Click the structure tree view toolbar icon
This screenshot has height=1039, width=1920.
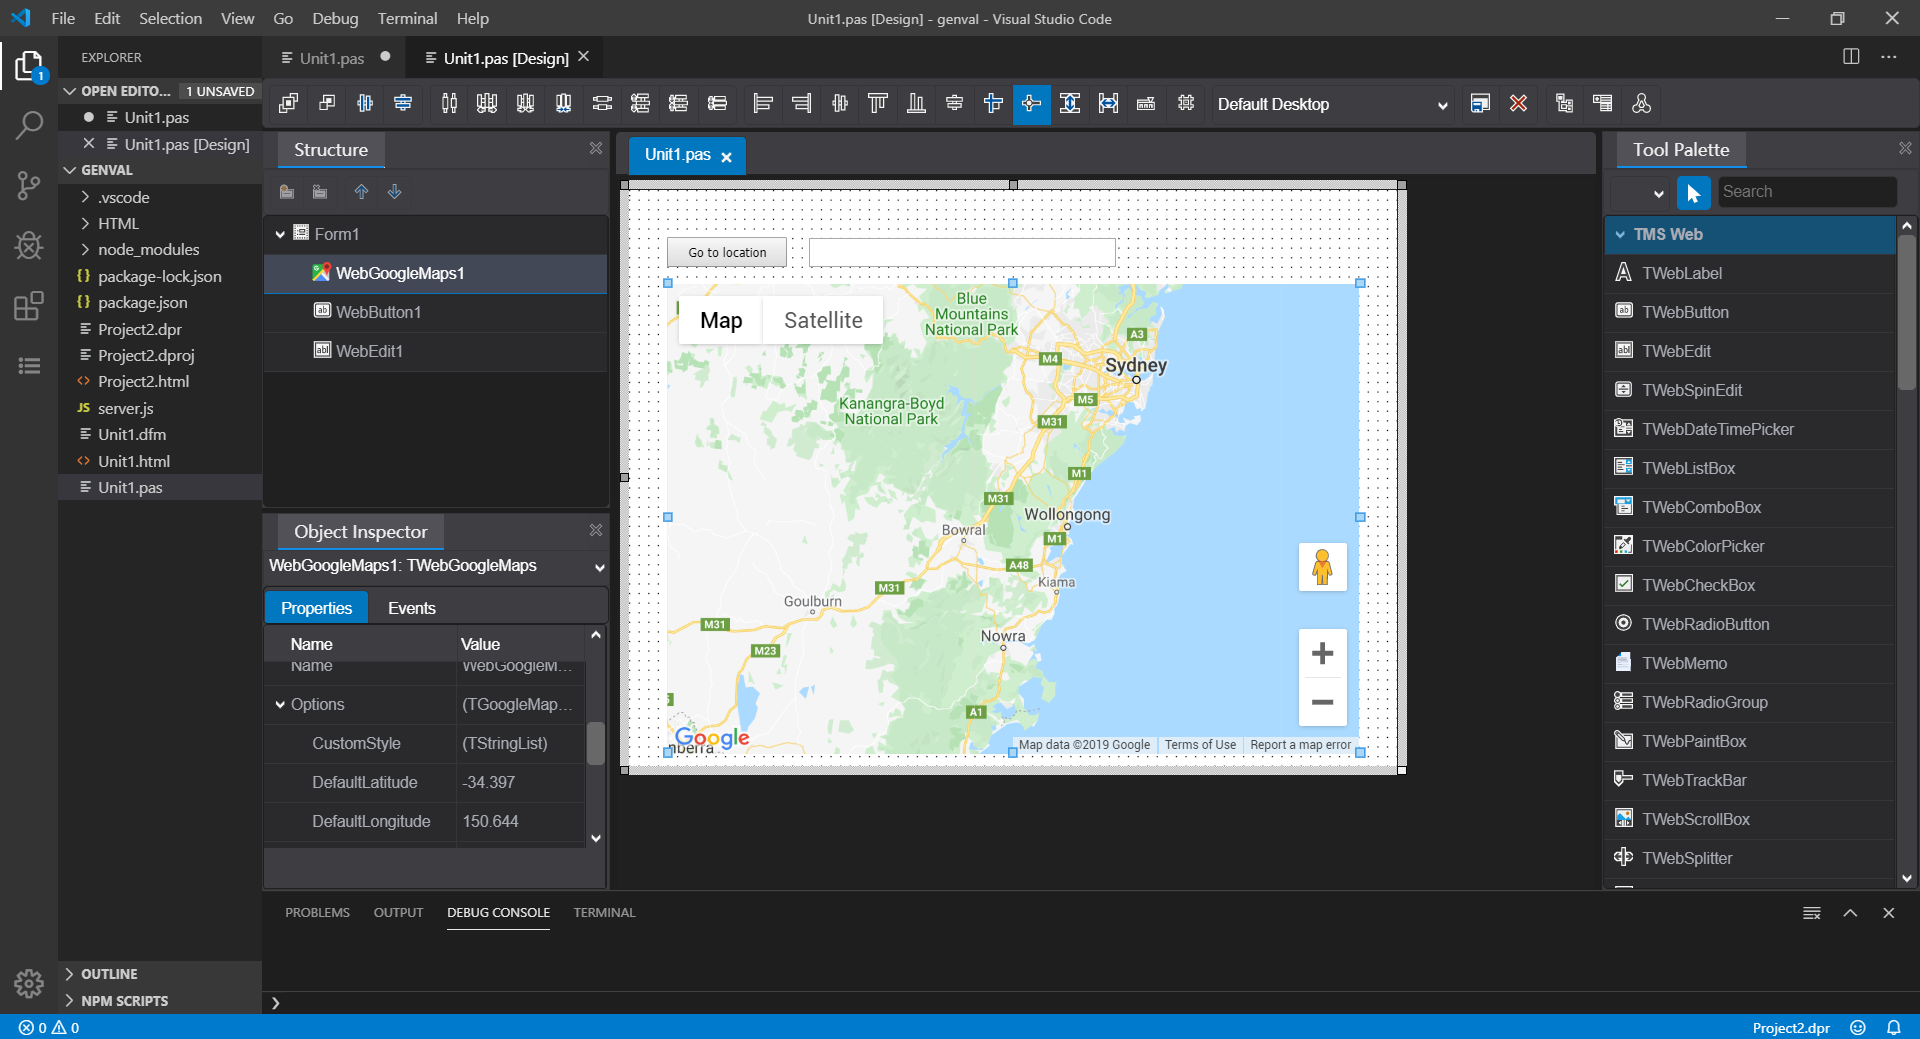[x=1564, y=103]
